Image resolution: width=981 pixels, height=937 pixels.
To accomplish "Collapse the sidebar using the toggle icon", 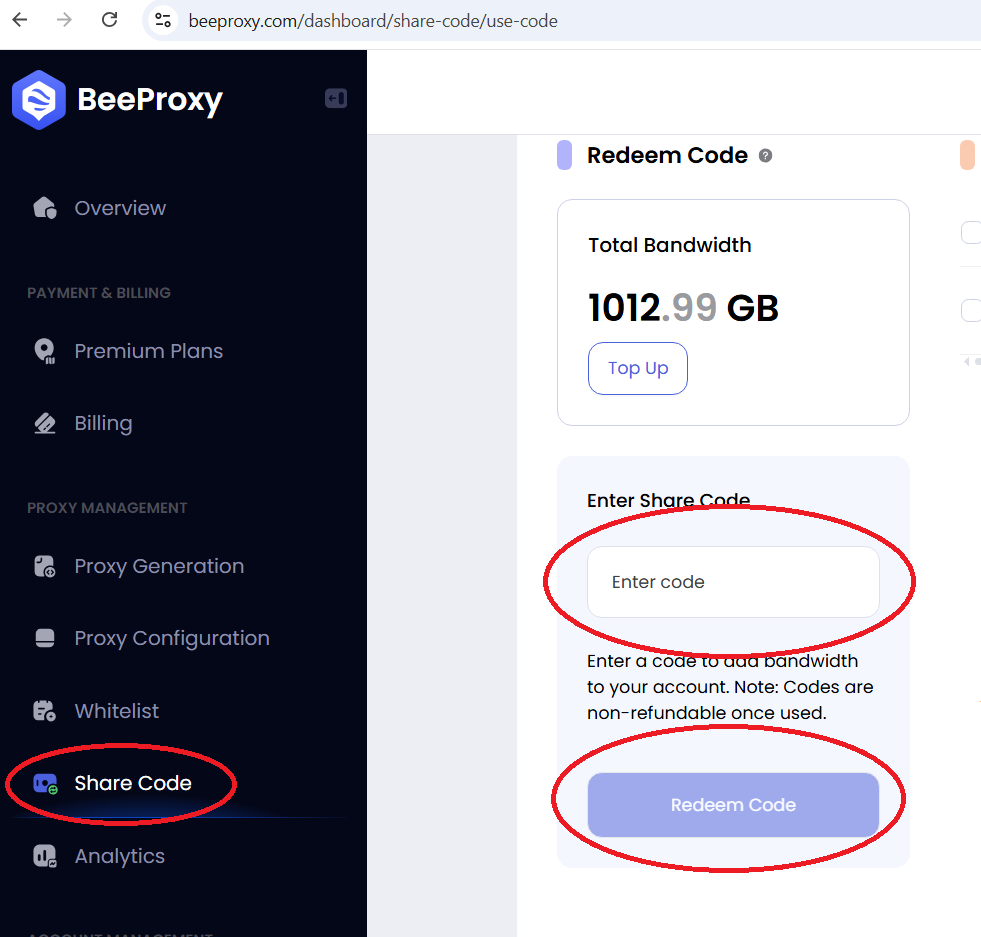I will [336, 98].
